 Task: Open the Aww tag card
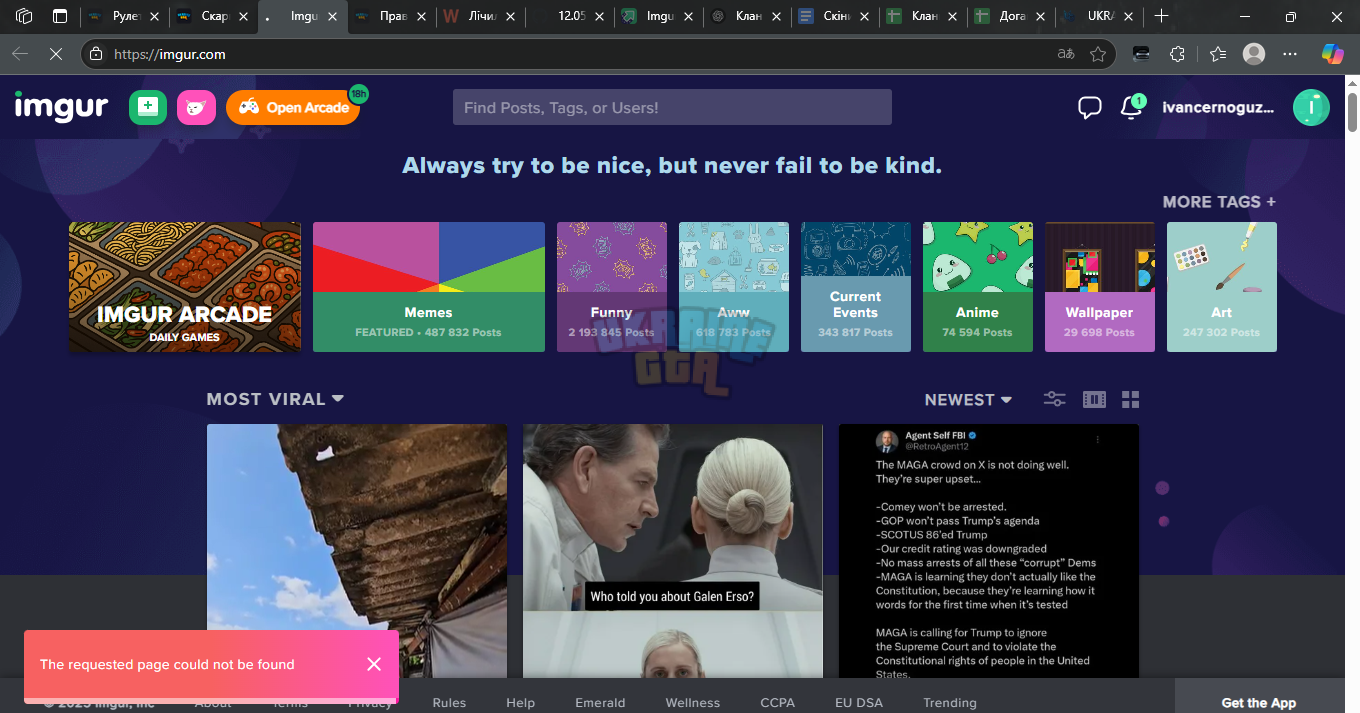pyautogui.click(x=734, y=287)
